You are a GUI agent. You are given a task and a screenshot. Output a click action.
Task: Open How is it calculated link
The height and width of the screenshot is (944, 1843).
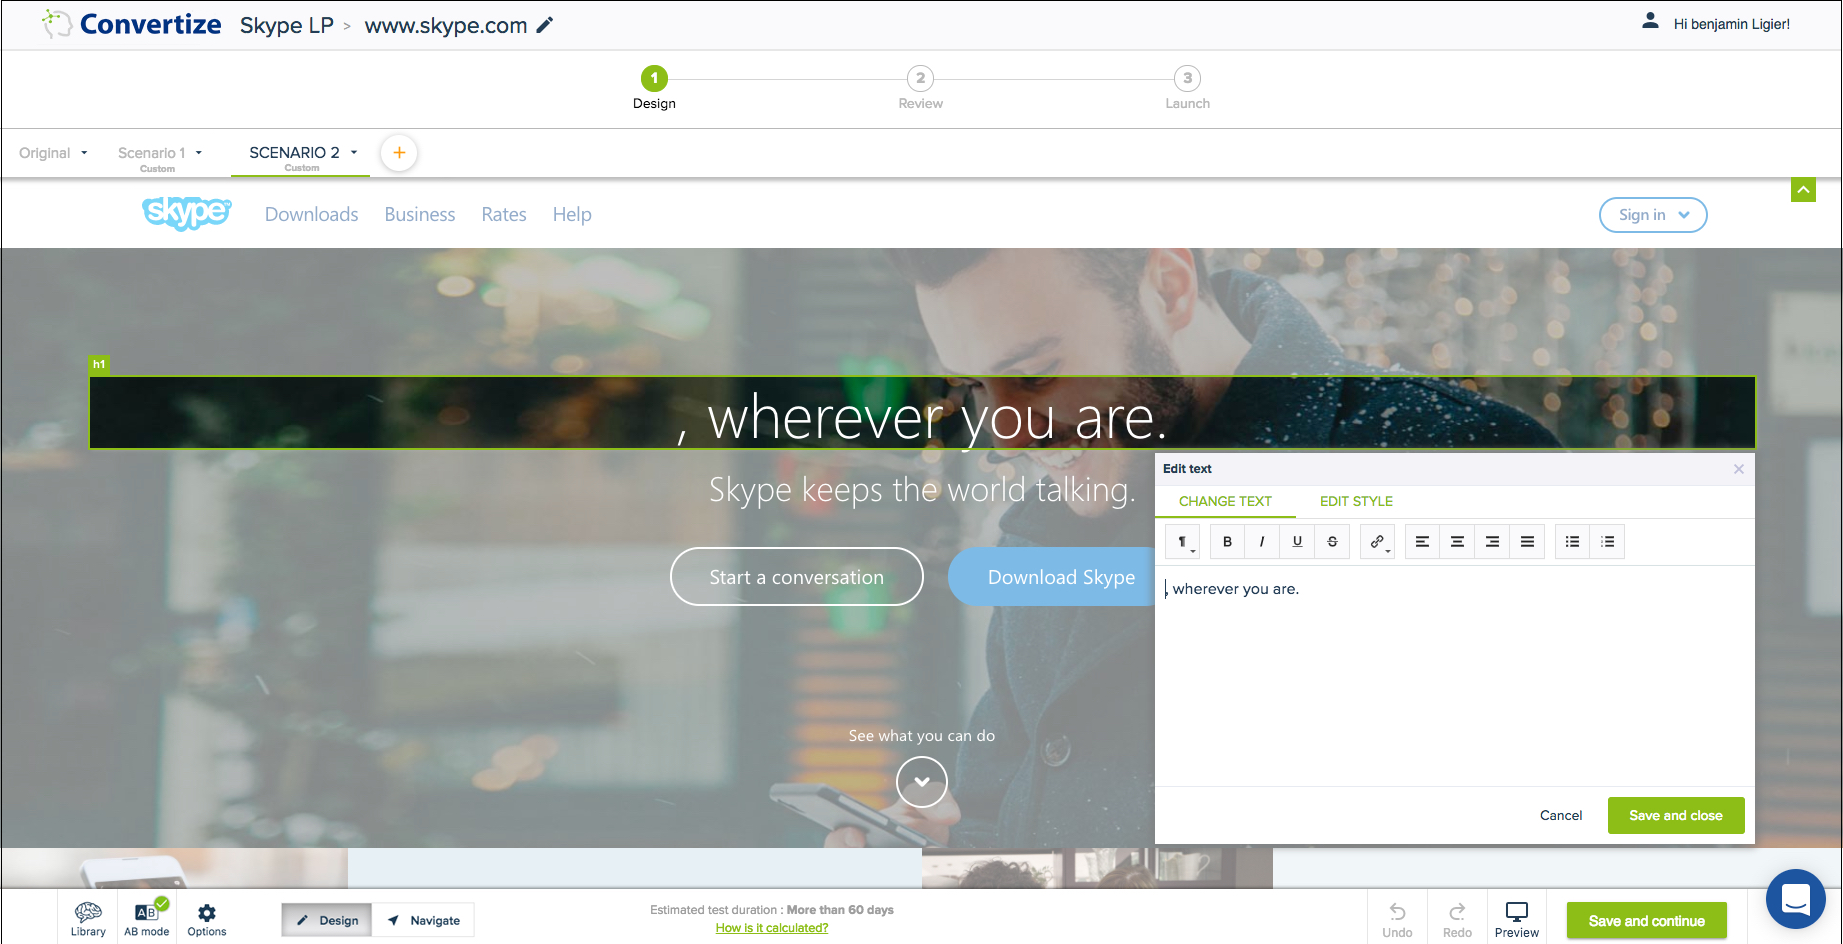pos(772,928)
